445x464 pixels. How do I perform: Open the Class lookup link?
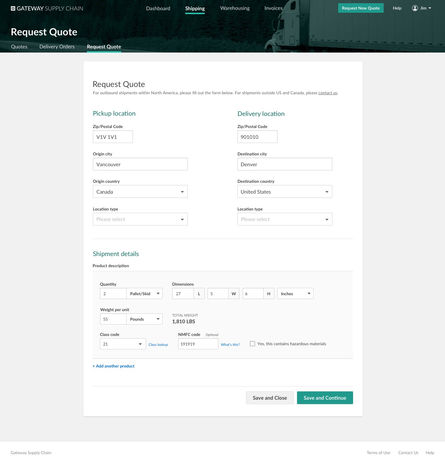point(158,345)
